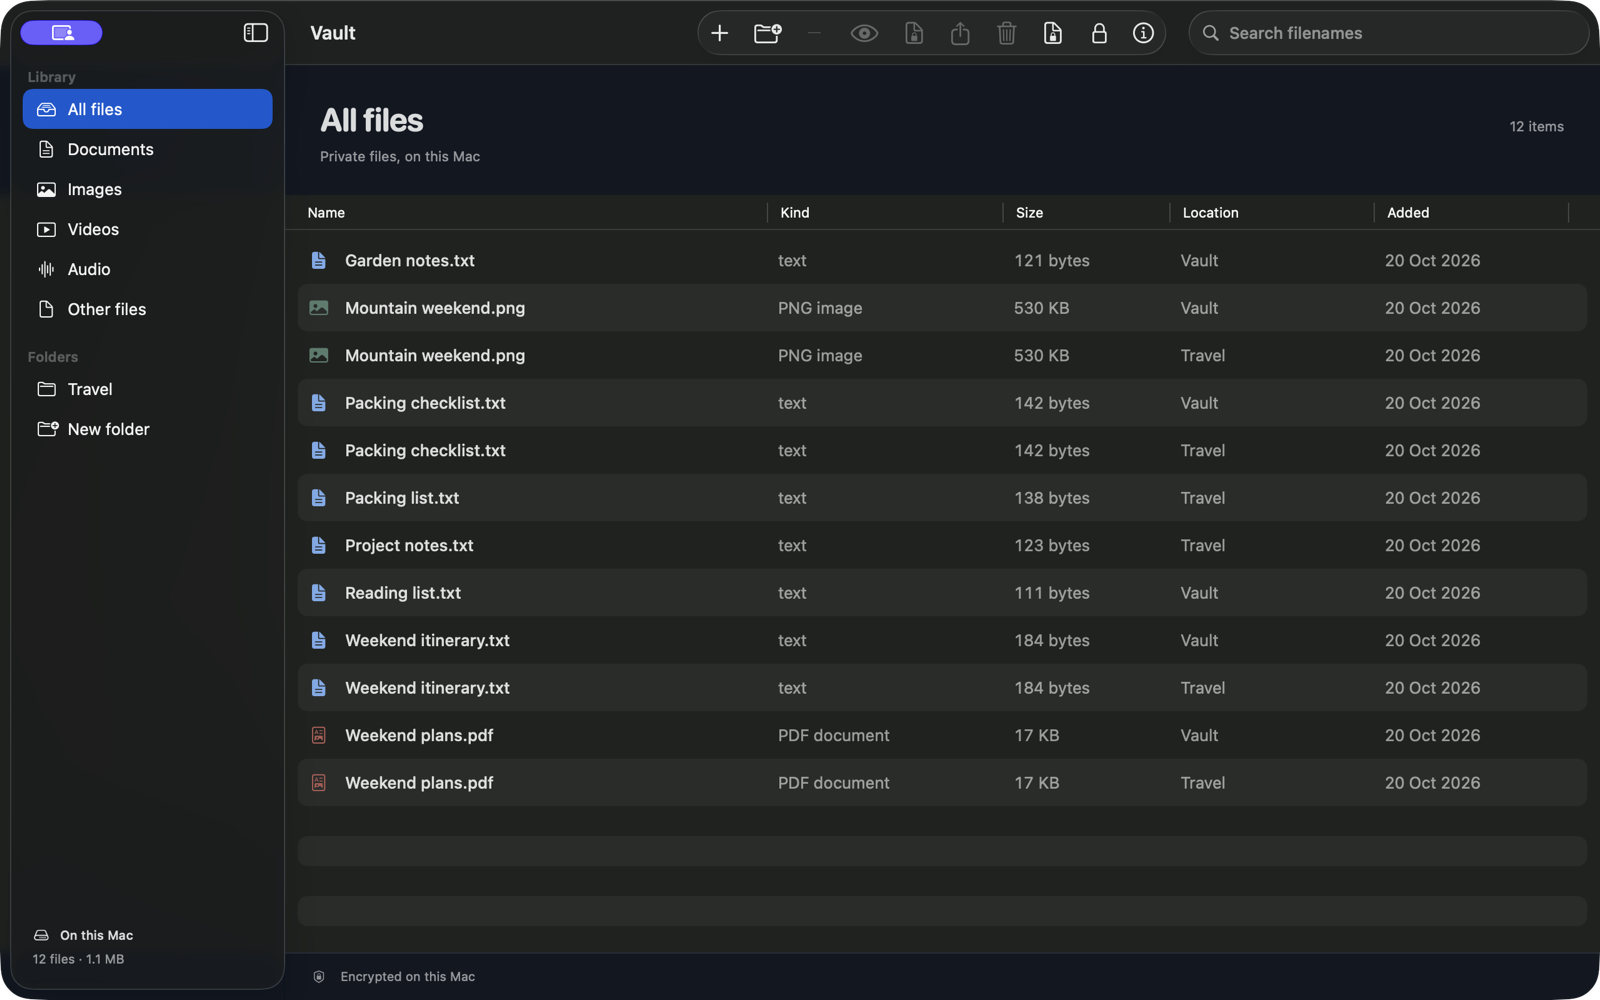Click the image icon of Mountain weekend.png in Vault
This screenshot has width=1600, height=1000.
(x=319, y=308)
